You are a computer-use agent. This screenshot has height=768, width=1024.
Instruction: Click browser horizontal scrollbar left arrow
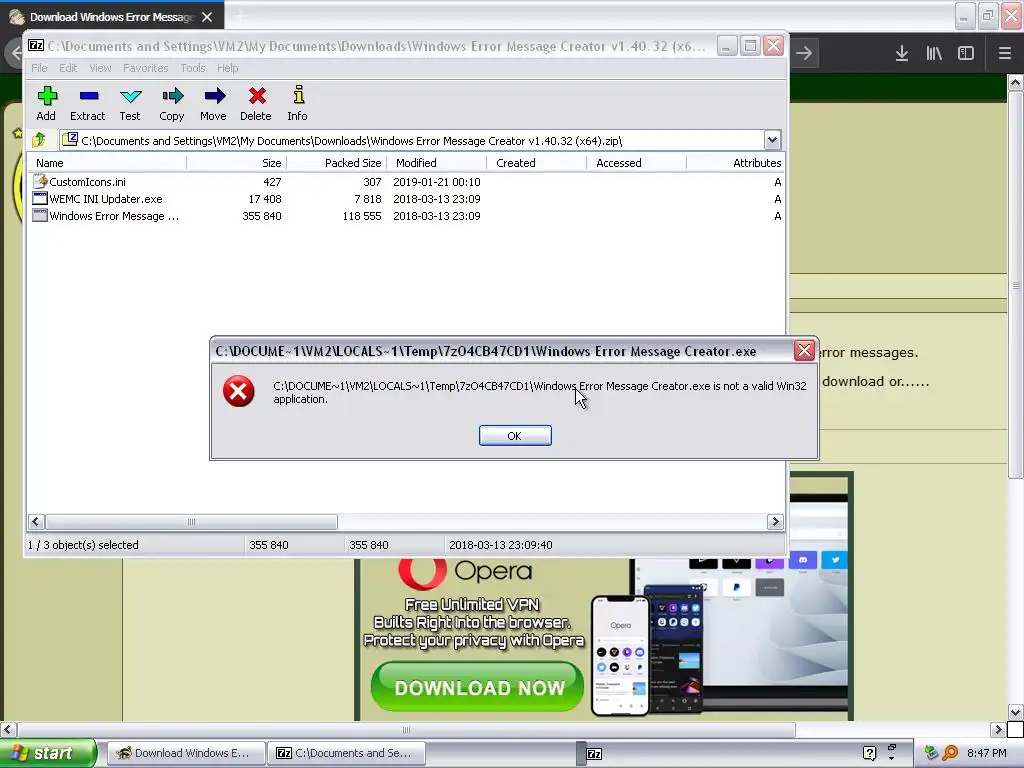(x=8, y=729)
